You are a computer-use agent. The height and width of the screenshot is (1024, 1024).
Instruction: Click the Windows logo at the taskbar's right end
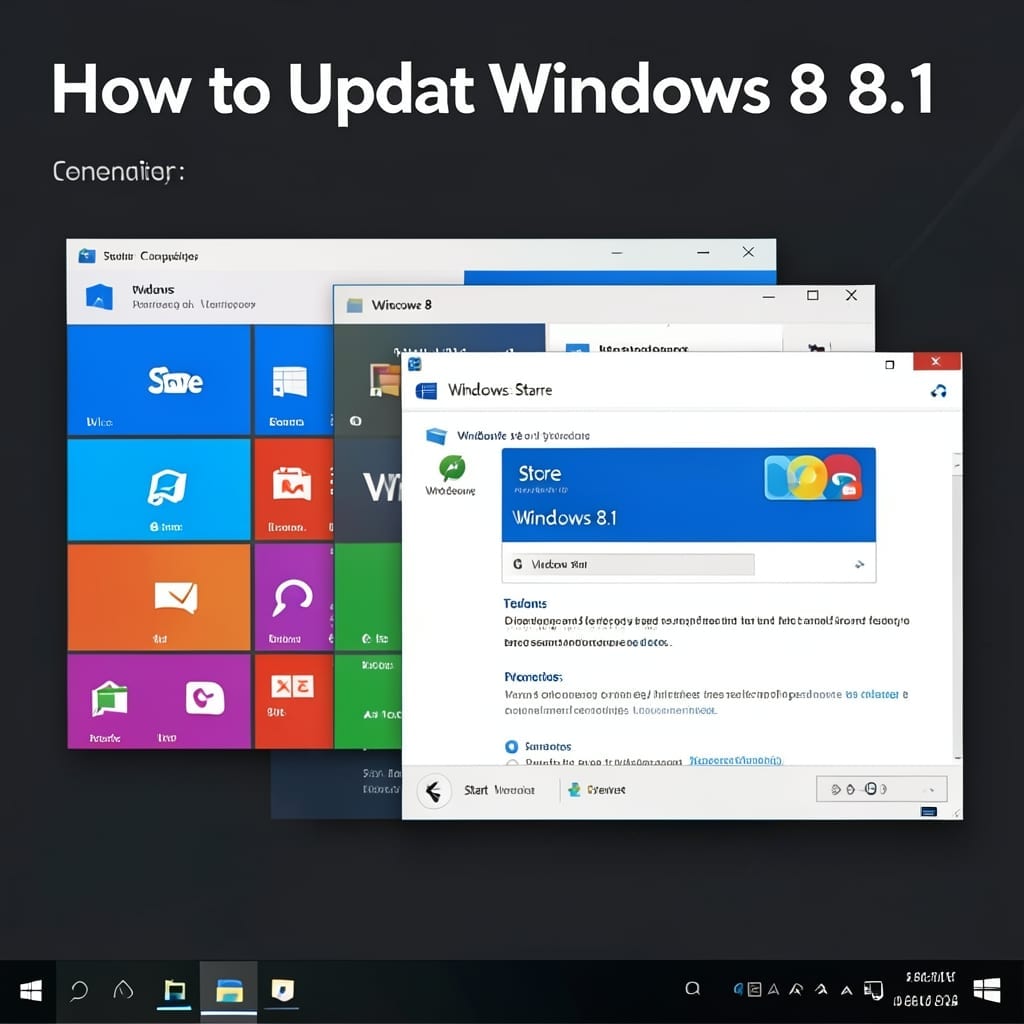coord(986,990)
